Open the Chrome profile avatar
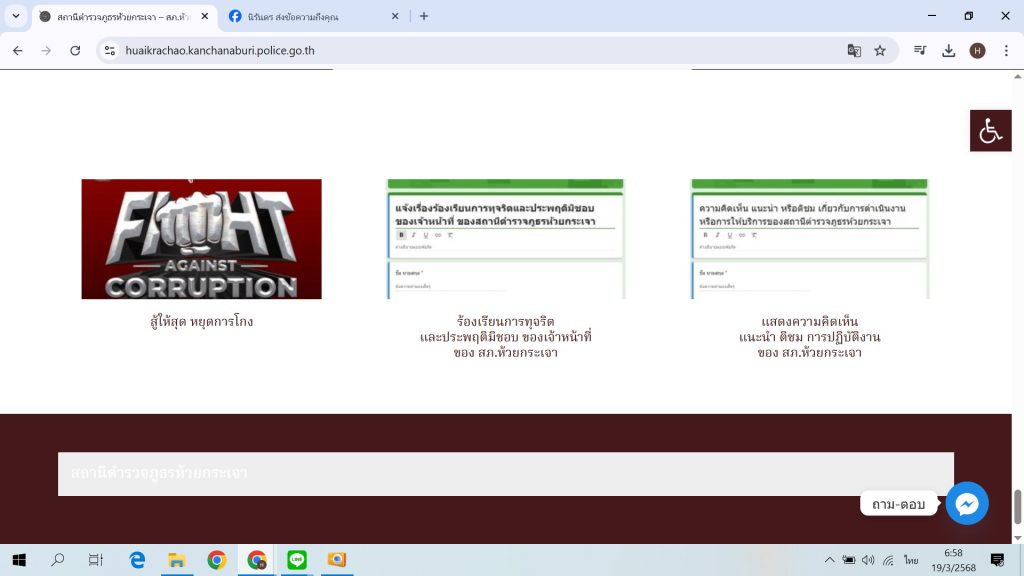The image size is (1024, 576). [977, 50]
